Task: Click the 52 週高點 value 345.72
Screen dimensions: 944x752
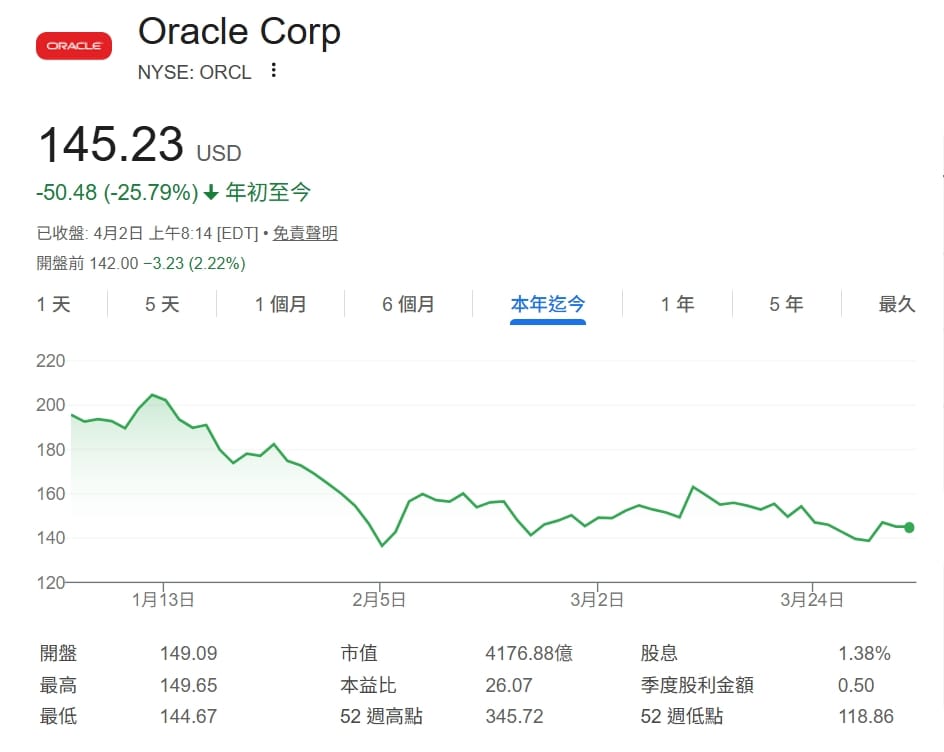Action: [x=514, y=716]
